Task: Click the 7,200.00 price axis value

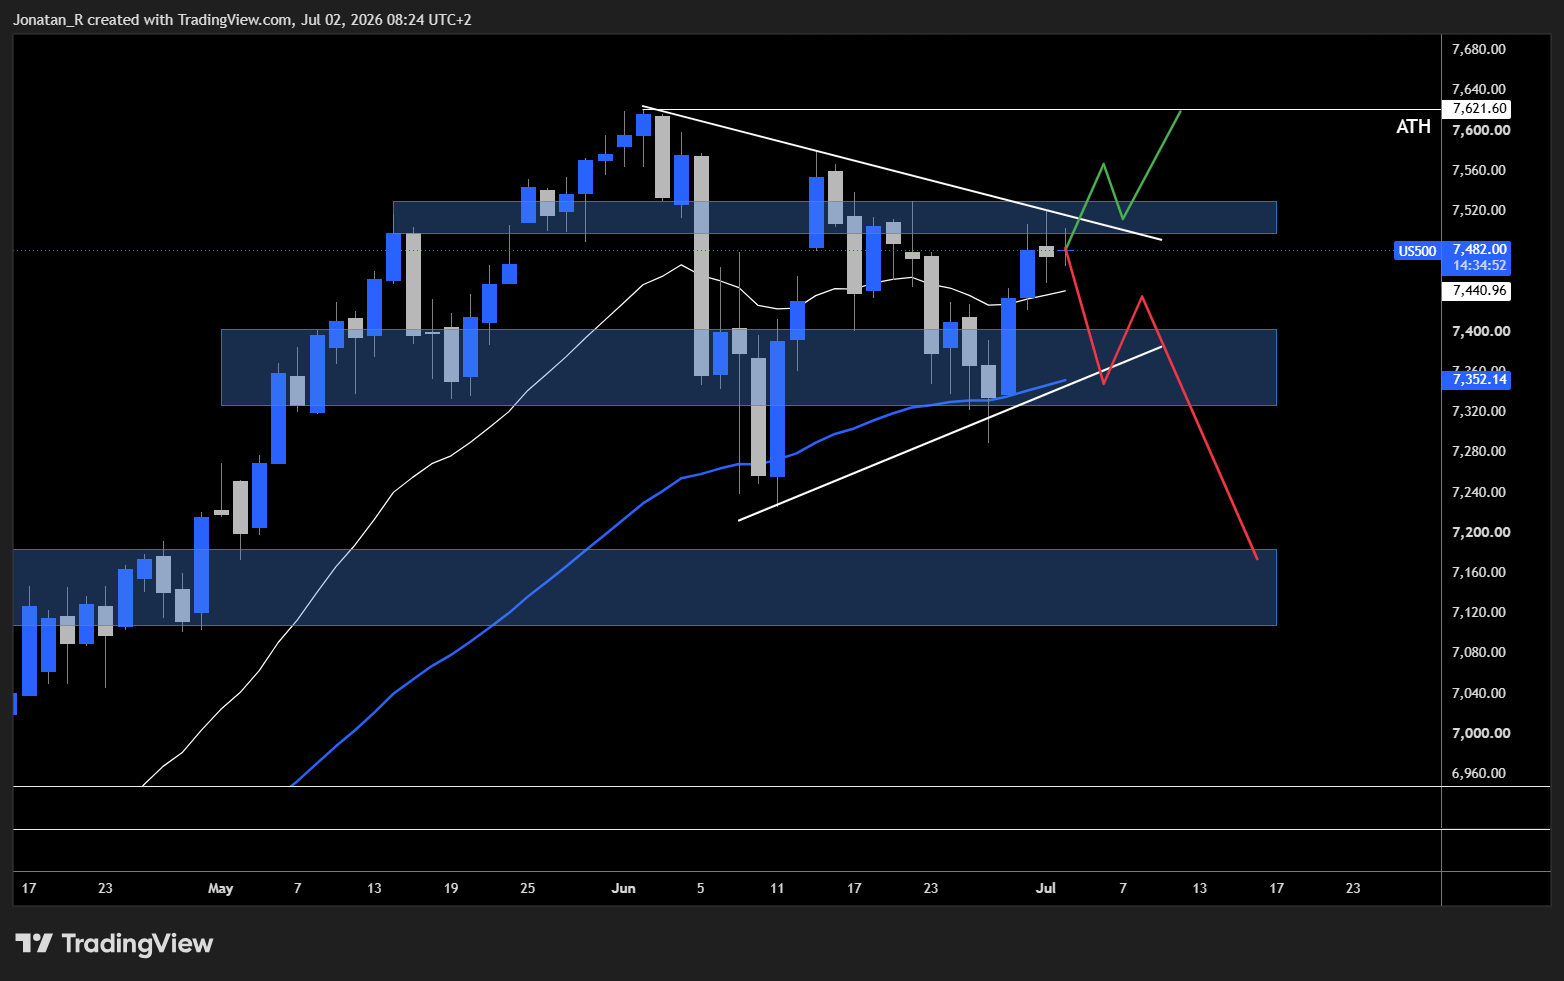Action: [1481, 532]
